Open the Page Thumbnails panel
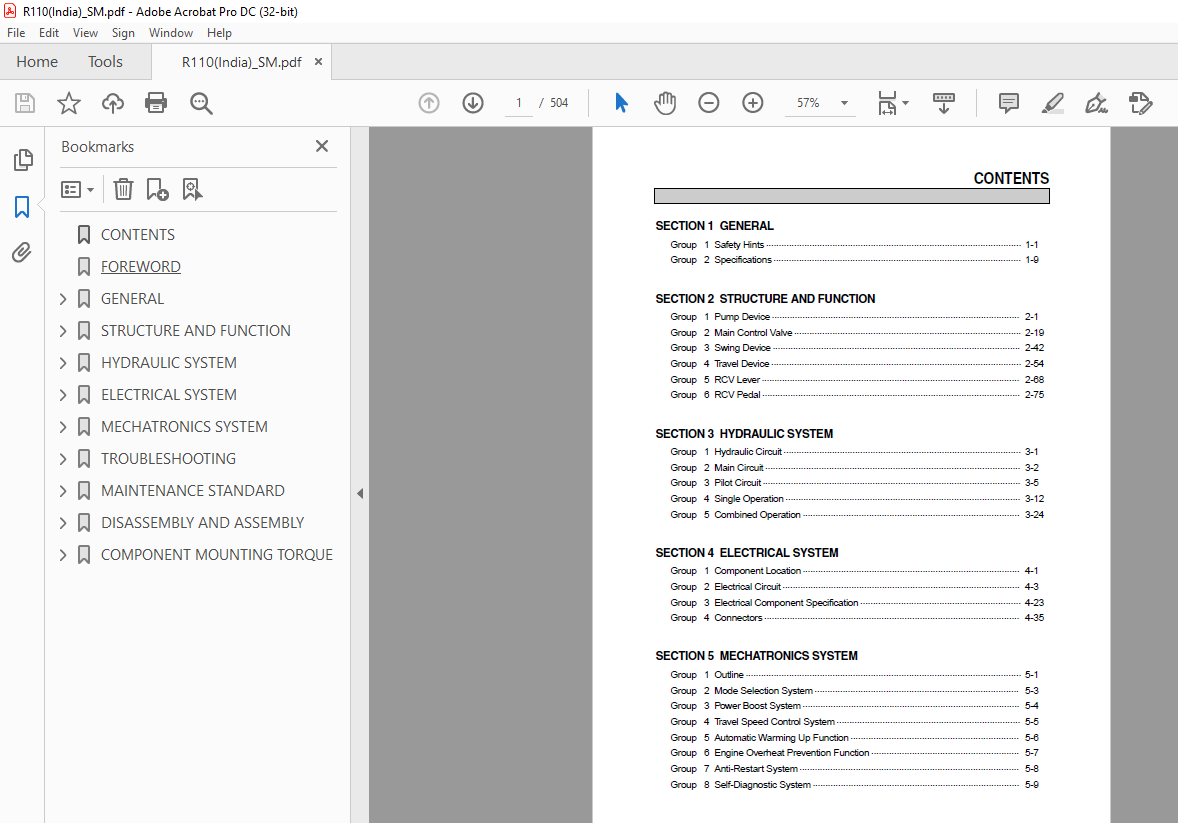 click(23, 159)
